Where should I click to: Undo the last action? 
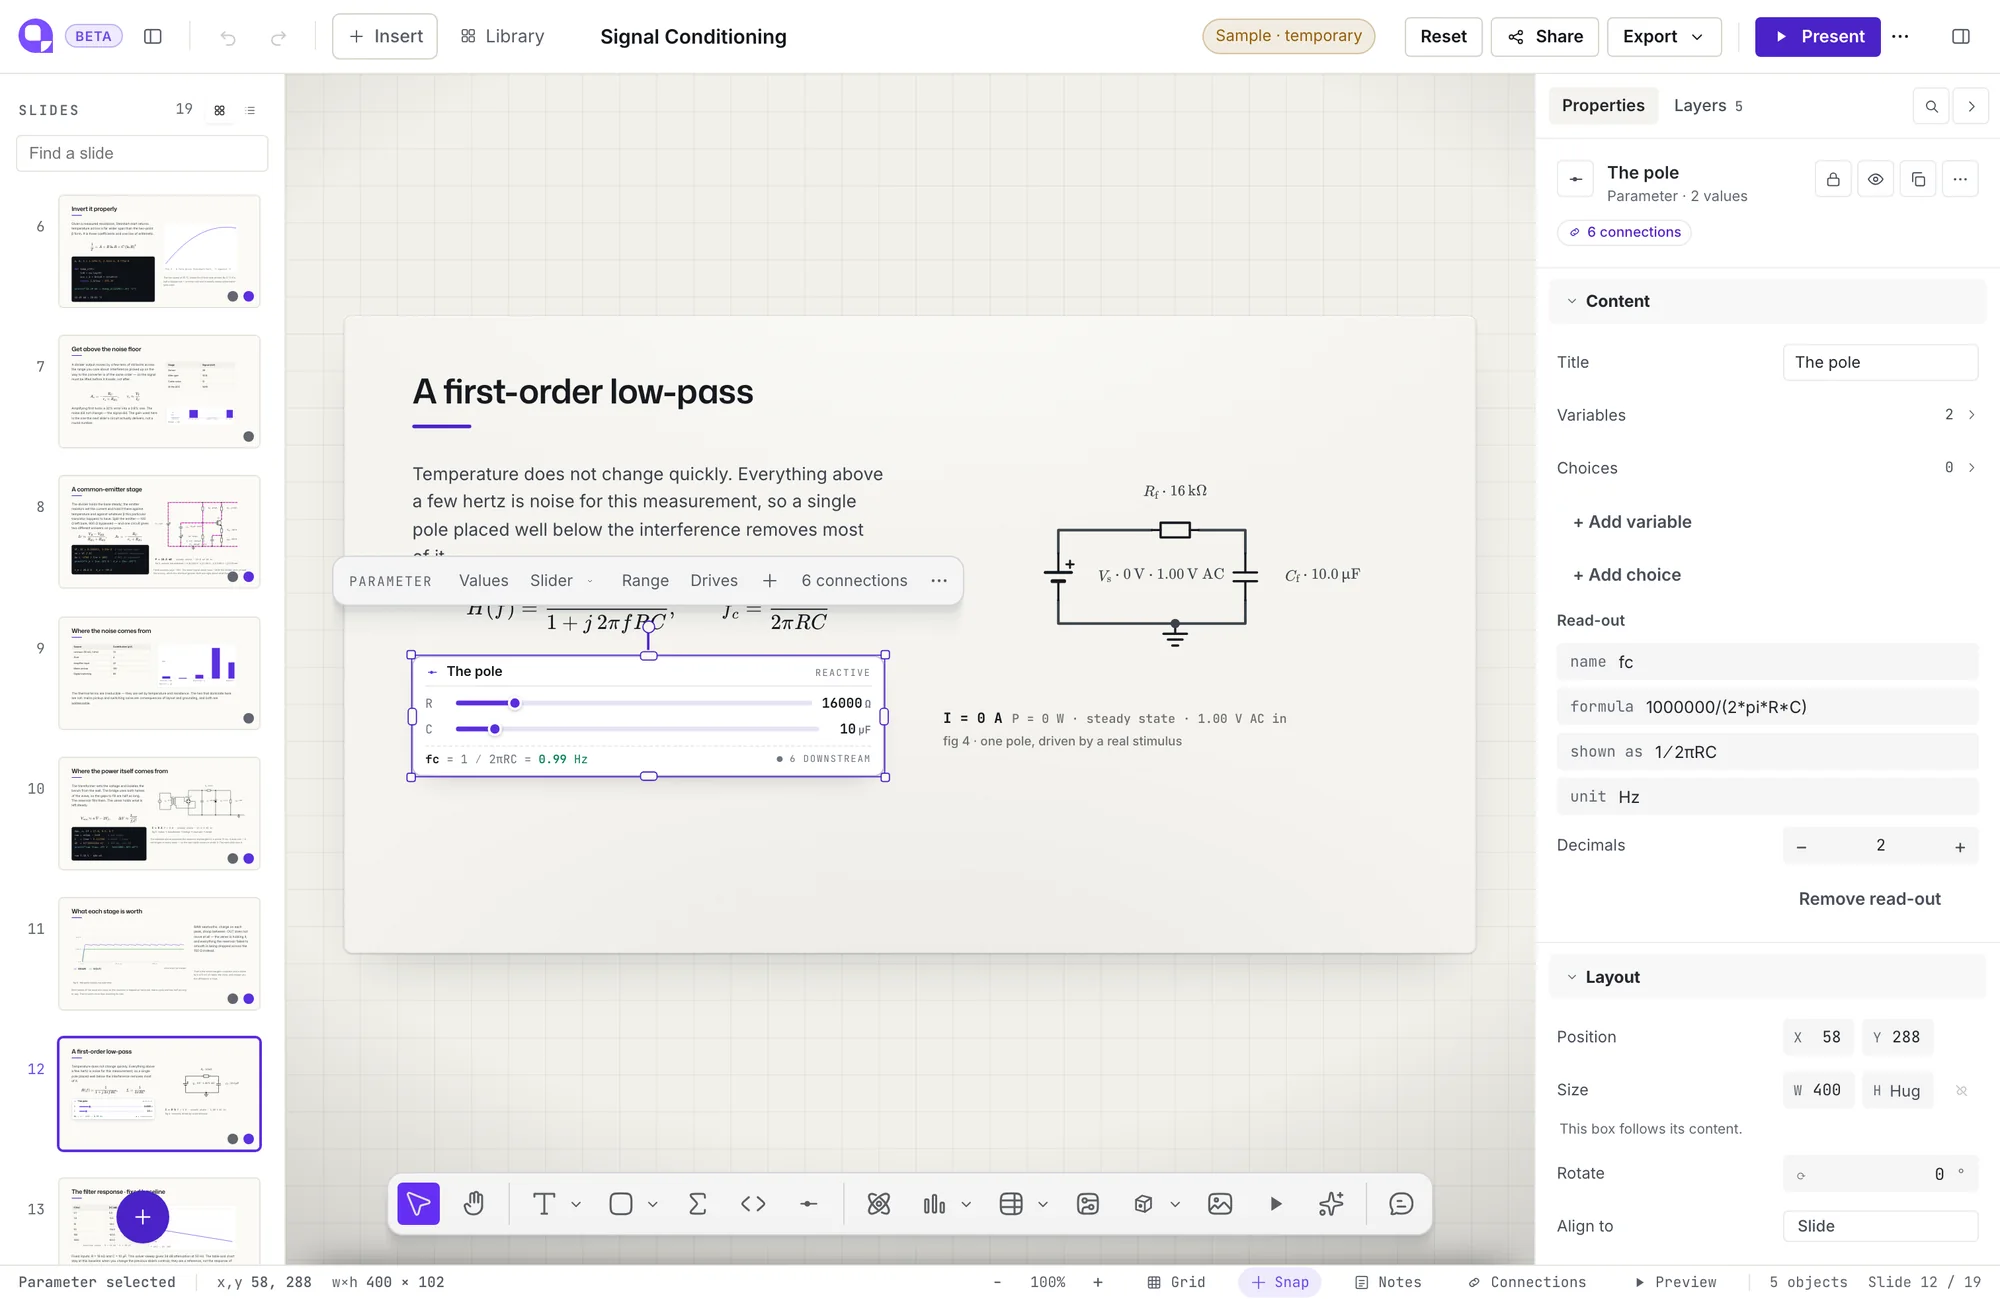228,37
